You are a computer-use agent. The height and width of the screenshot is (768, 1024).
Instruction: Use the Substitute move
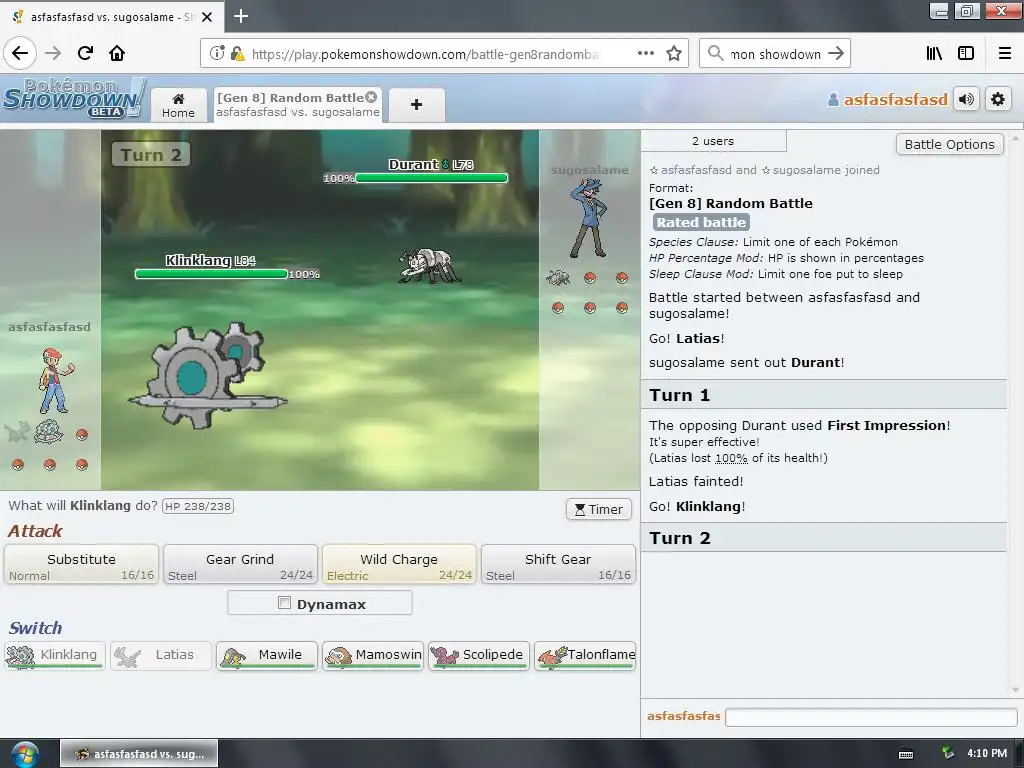coord(81,564)
